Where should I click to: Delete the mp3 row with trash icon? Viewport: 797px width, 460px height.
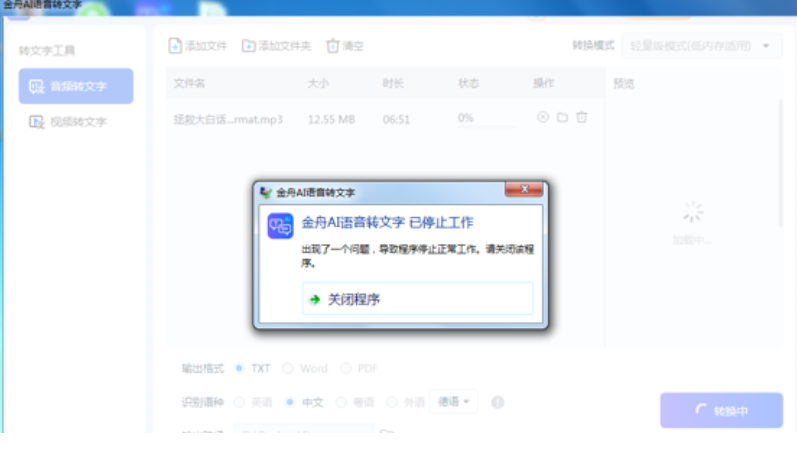point(582,117)
